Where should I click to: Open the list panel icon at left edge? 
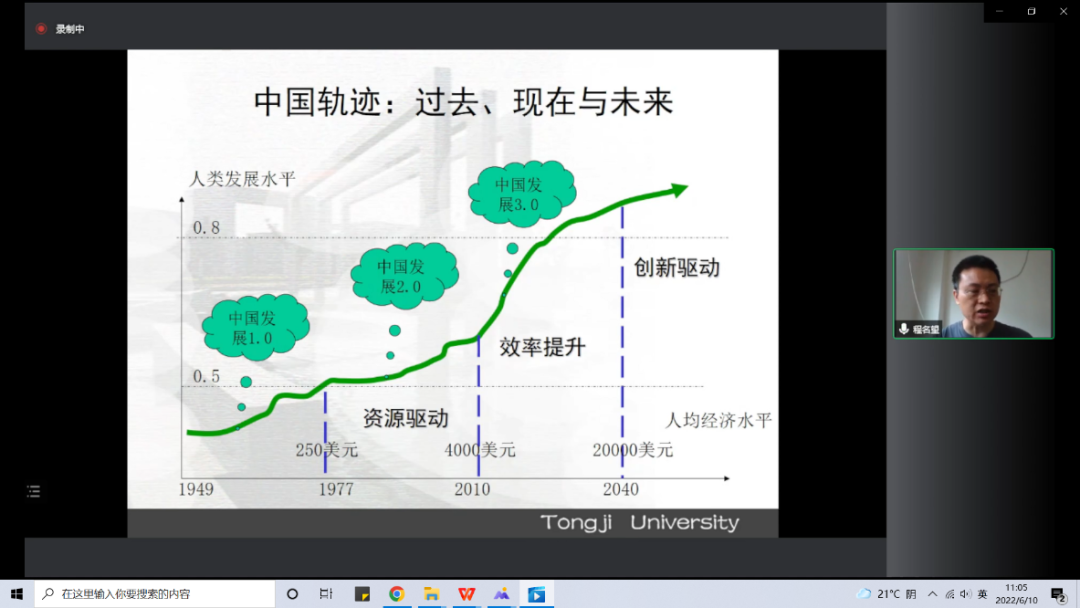33,491
